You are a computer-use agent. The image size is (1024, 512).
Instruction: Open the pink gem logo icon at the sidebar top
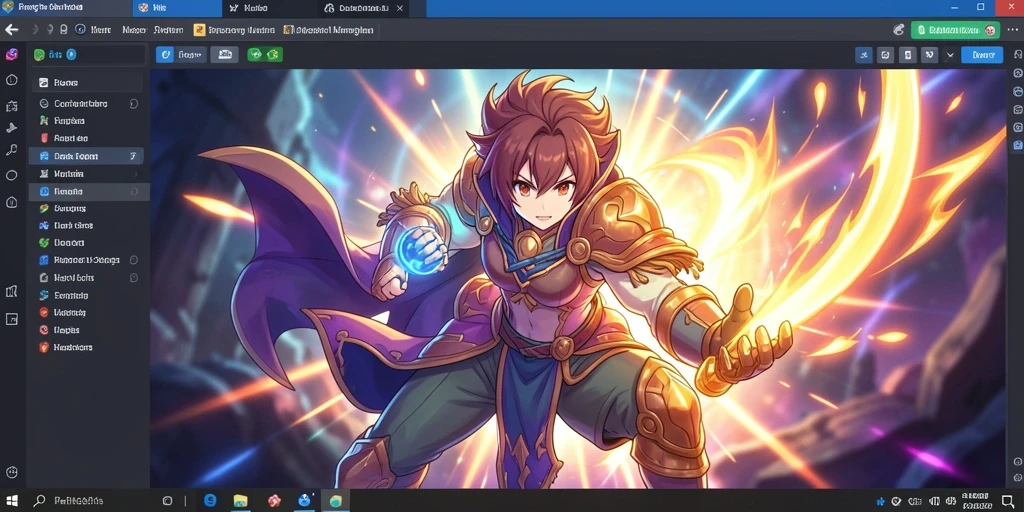tap(11, 55)
